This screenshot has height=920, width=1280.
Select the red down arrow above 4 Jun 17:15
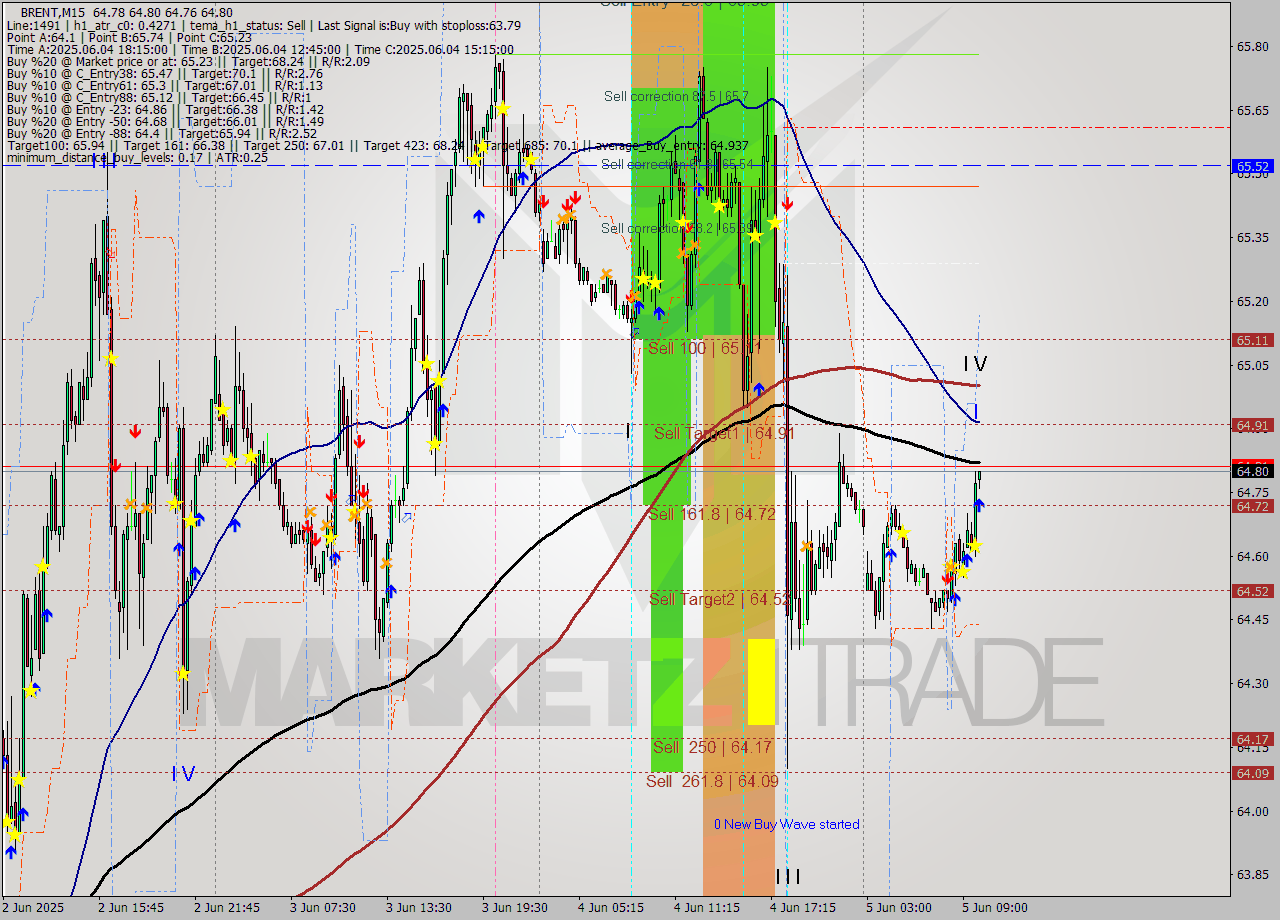pyautogui.click(x=787, y=205)
